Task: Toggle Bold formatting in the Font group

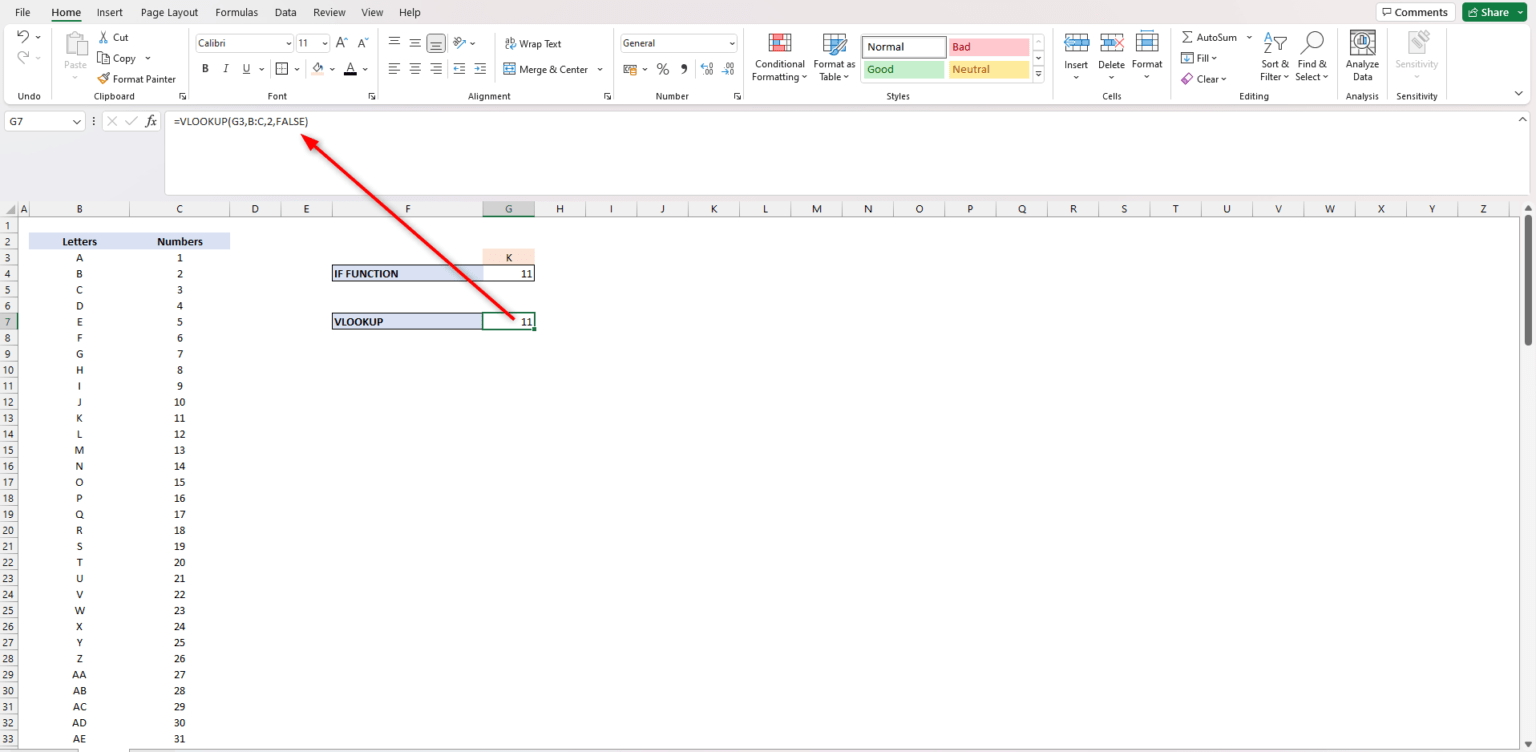Action: (x=205, y=68)
